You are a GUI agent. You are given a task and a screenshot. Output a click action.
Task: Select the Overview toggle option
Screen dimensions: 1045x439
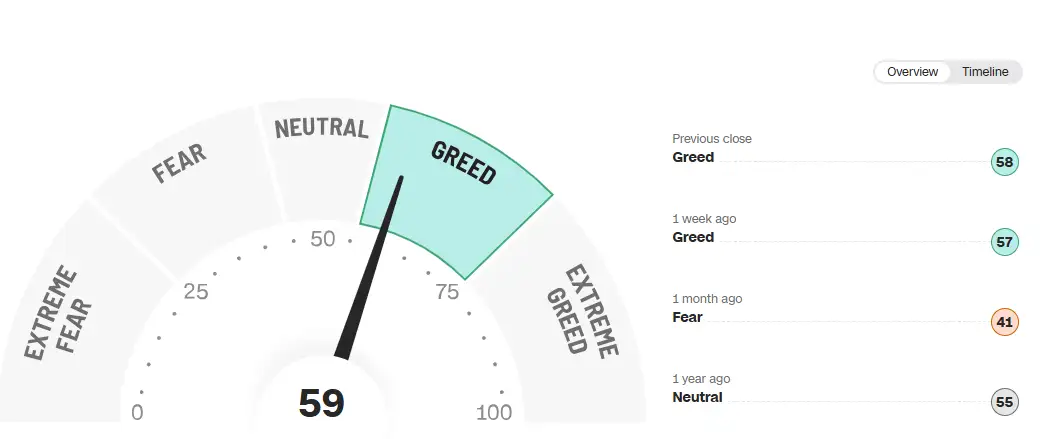[x=912, y=72]
